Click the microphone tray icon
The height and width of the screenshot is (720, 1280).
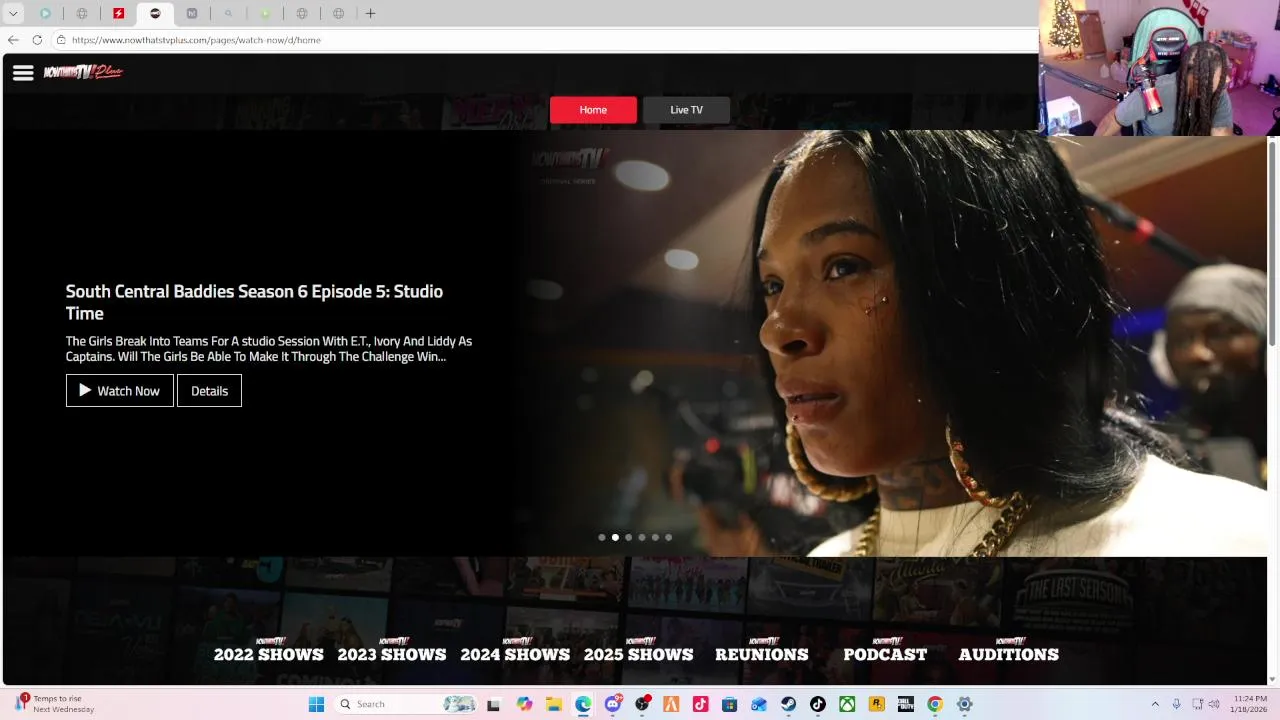click(1177, 704)
